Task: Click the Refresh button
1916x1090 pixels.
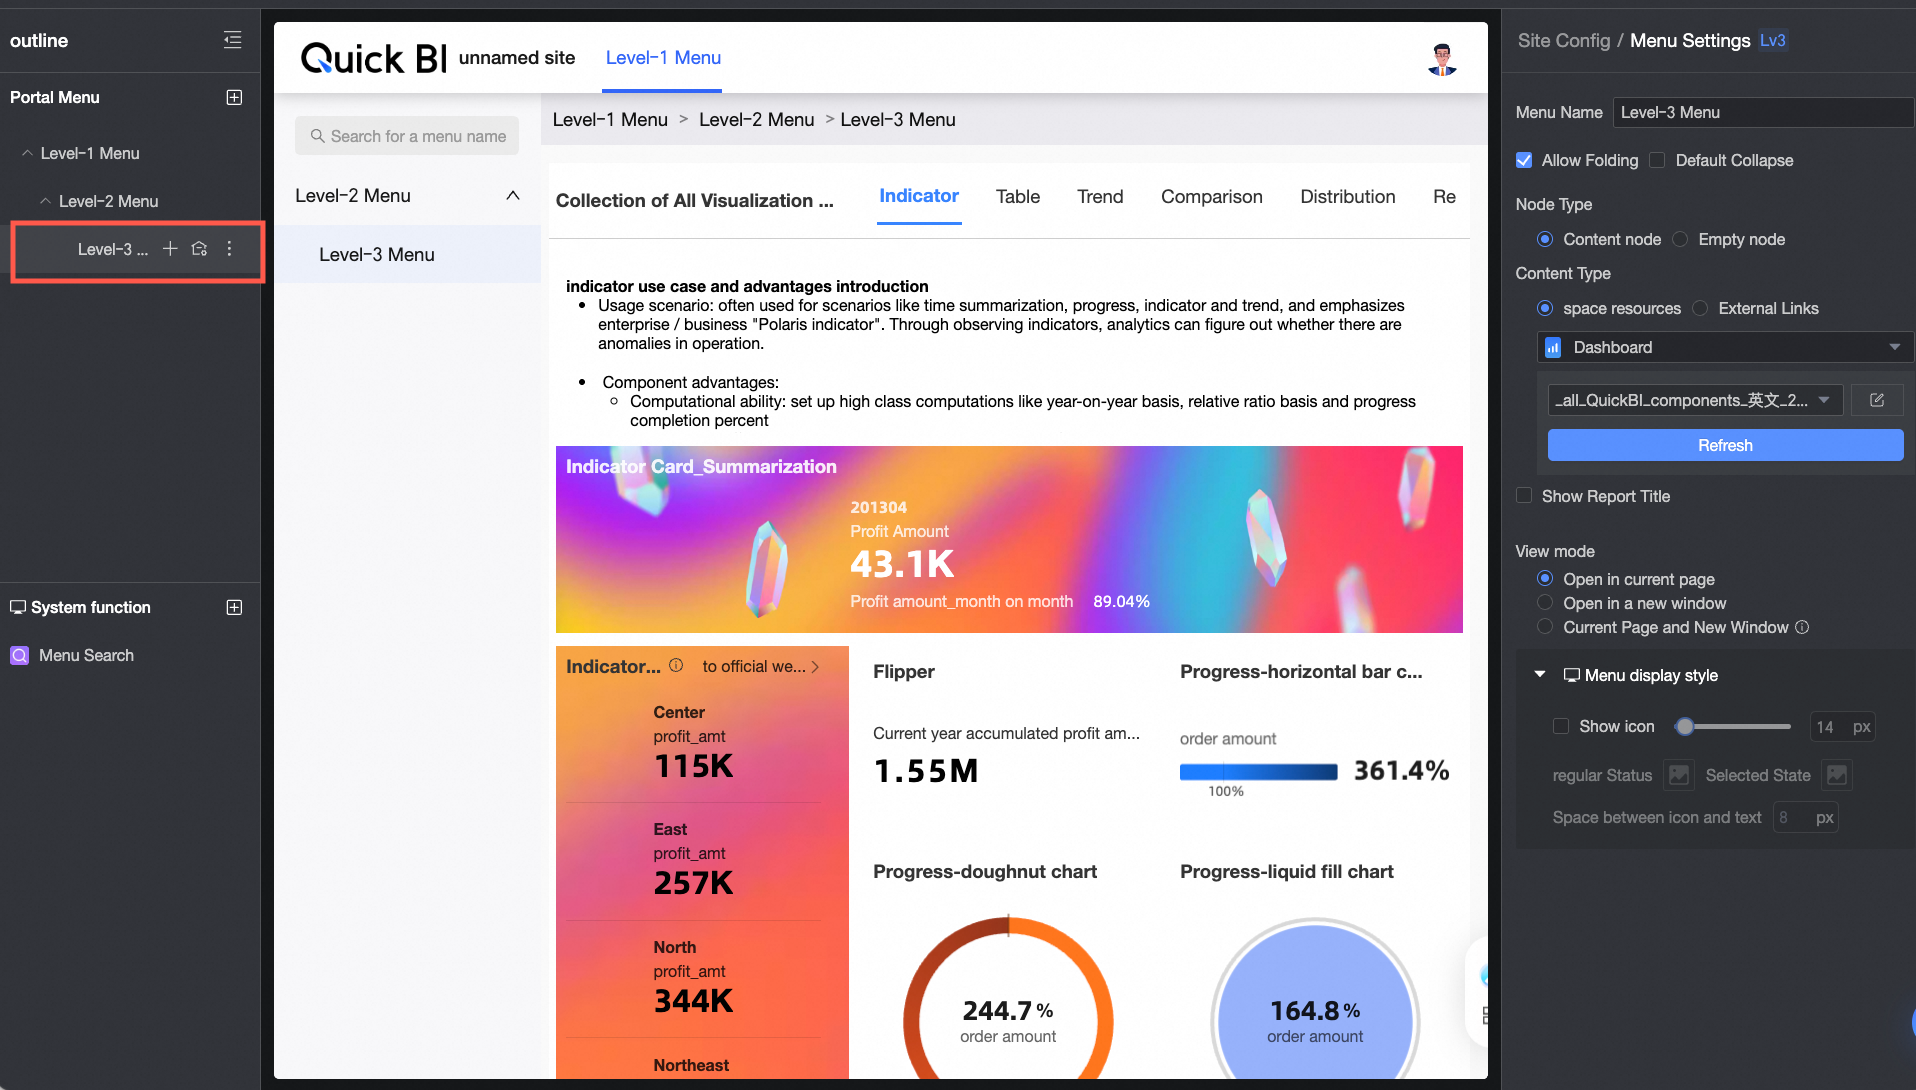Action: tap(1725, 445)
